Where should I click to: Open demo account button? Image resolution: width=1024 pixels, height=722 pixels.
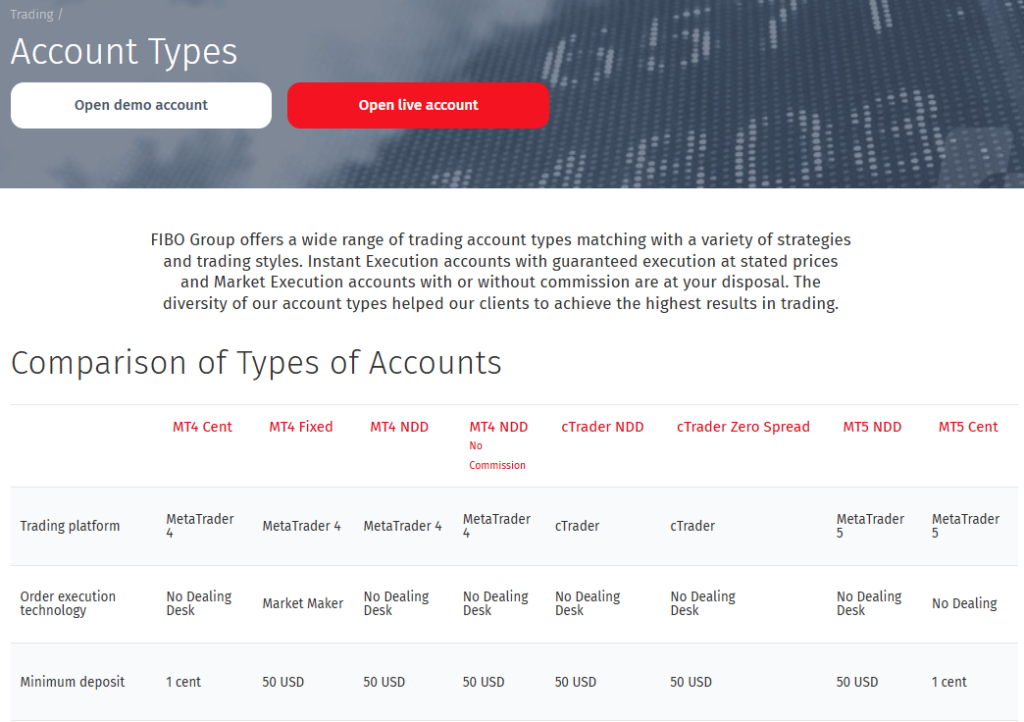[141, 105]
